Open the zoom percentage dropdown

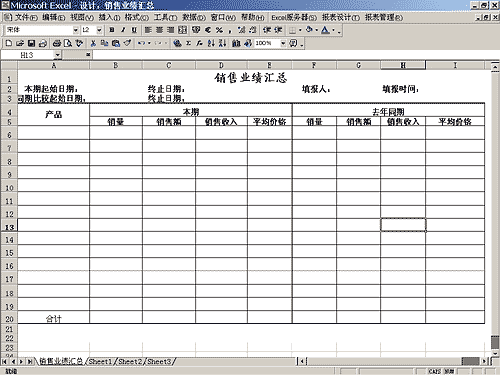coord(283,43)
